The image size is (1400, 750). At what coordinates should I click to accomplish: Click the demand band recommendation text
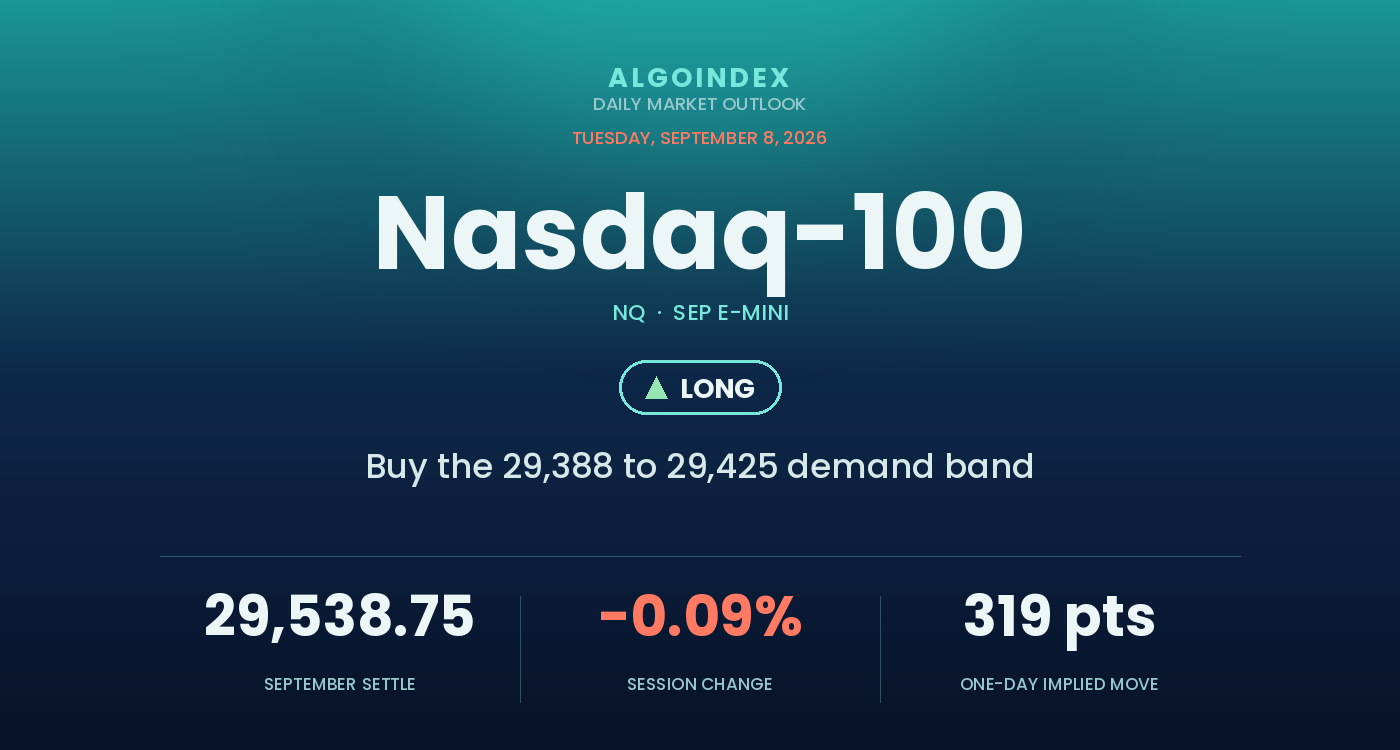[x=700, y=466]
